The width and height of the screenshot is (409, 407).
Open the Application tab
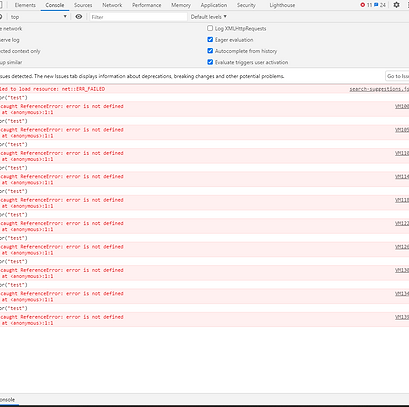tap(214, 5)
